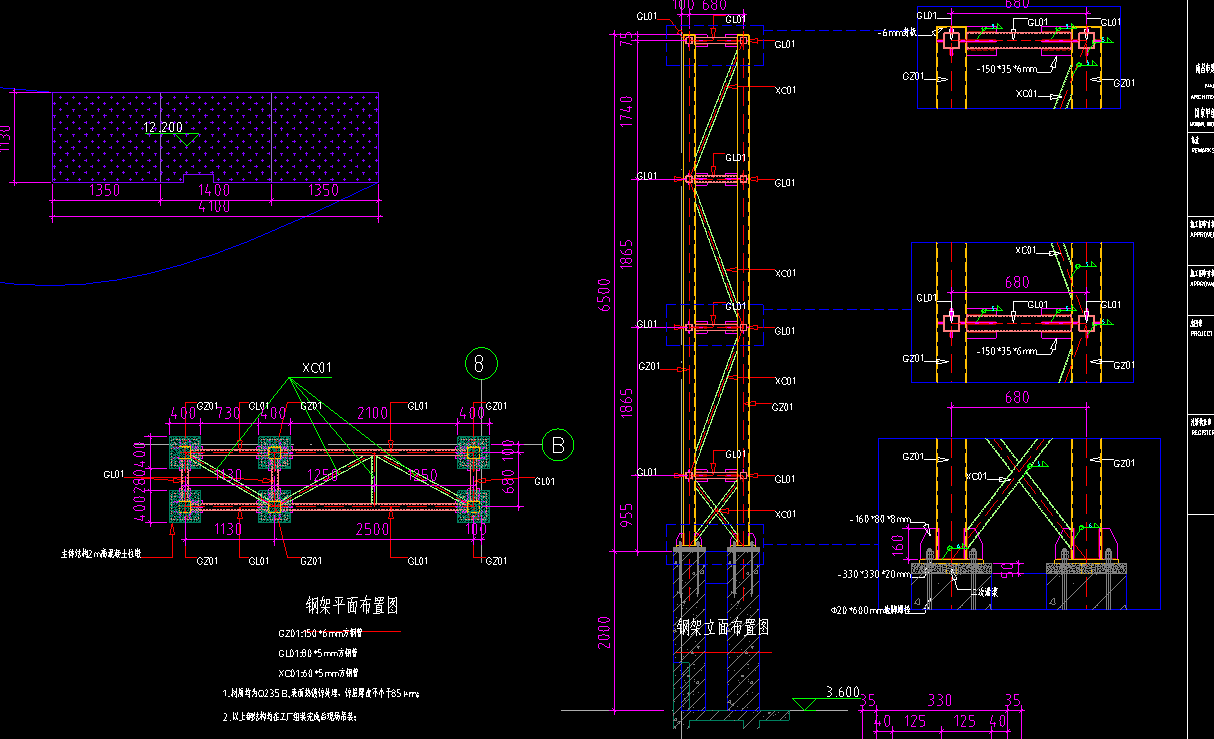Click the 4100 overall dimension text
This screenshot has height=739, width=1214.
(x=214, y=207)
